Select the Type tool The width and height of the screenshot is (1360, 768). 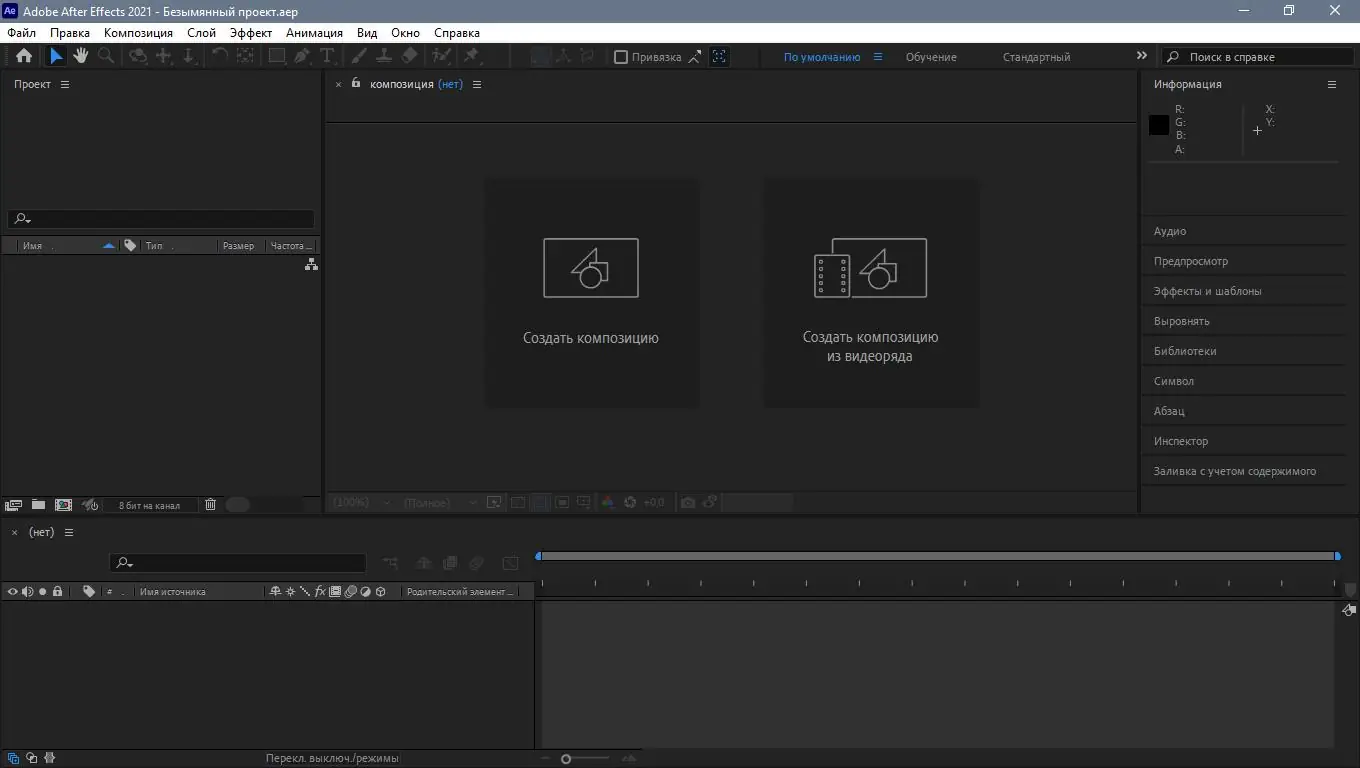327,56
